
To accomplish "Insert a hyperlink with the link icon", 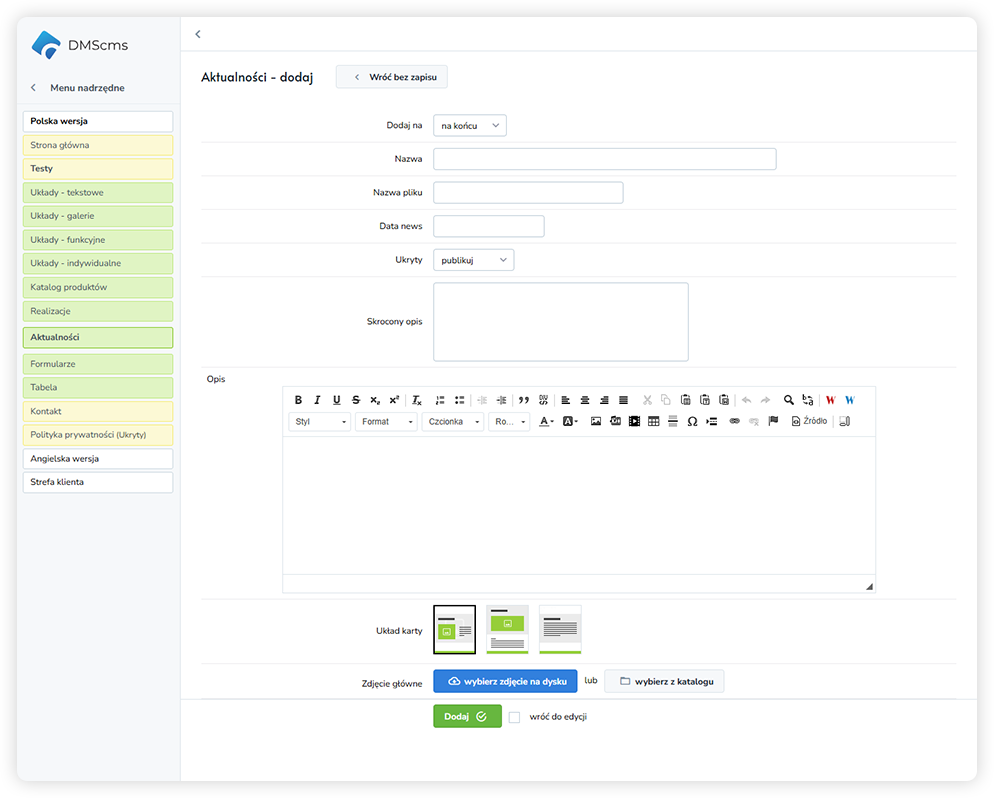I will pos(734,422).
